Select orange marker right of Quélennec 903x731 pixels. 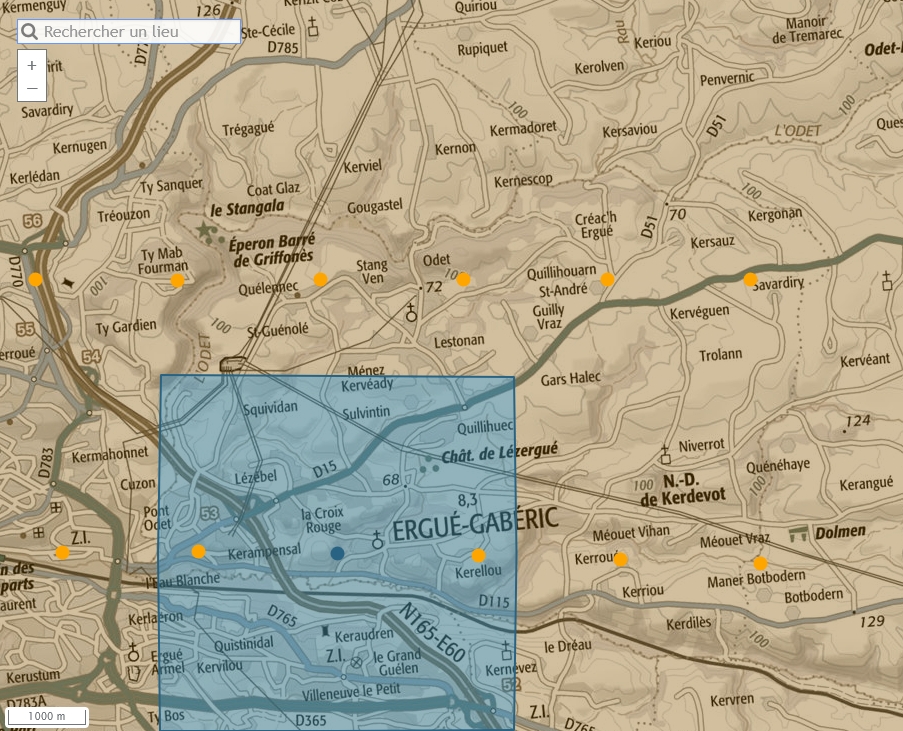(x=320, y=279)
